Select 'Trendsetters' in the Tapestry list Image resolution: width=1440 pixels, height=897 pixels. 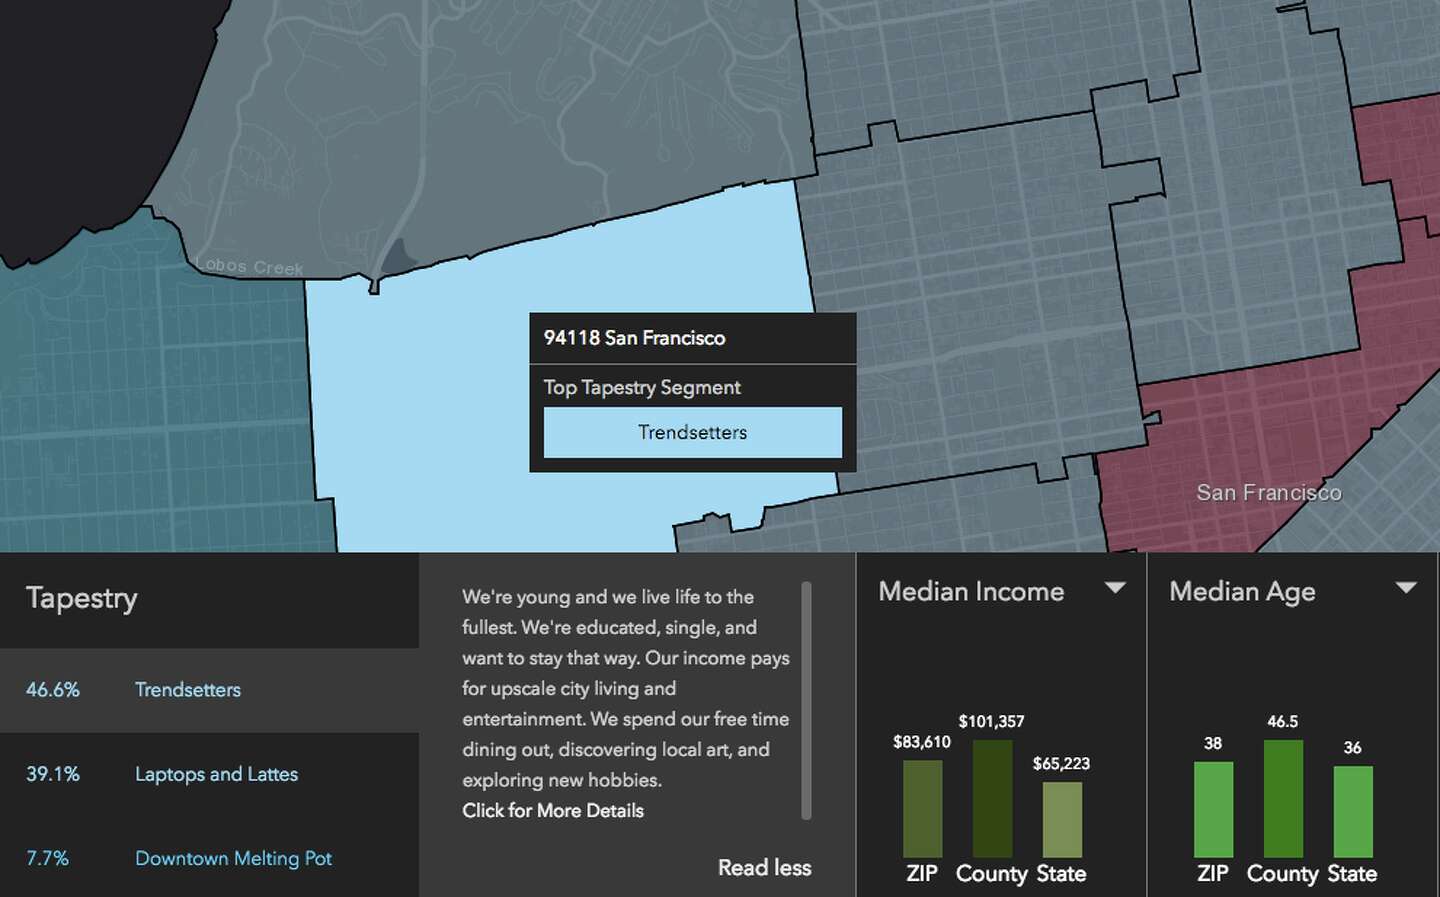pos(187,689)
